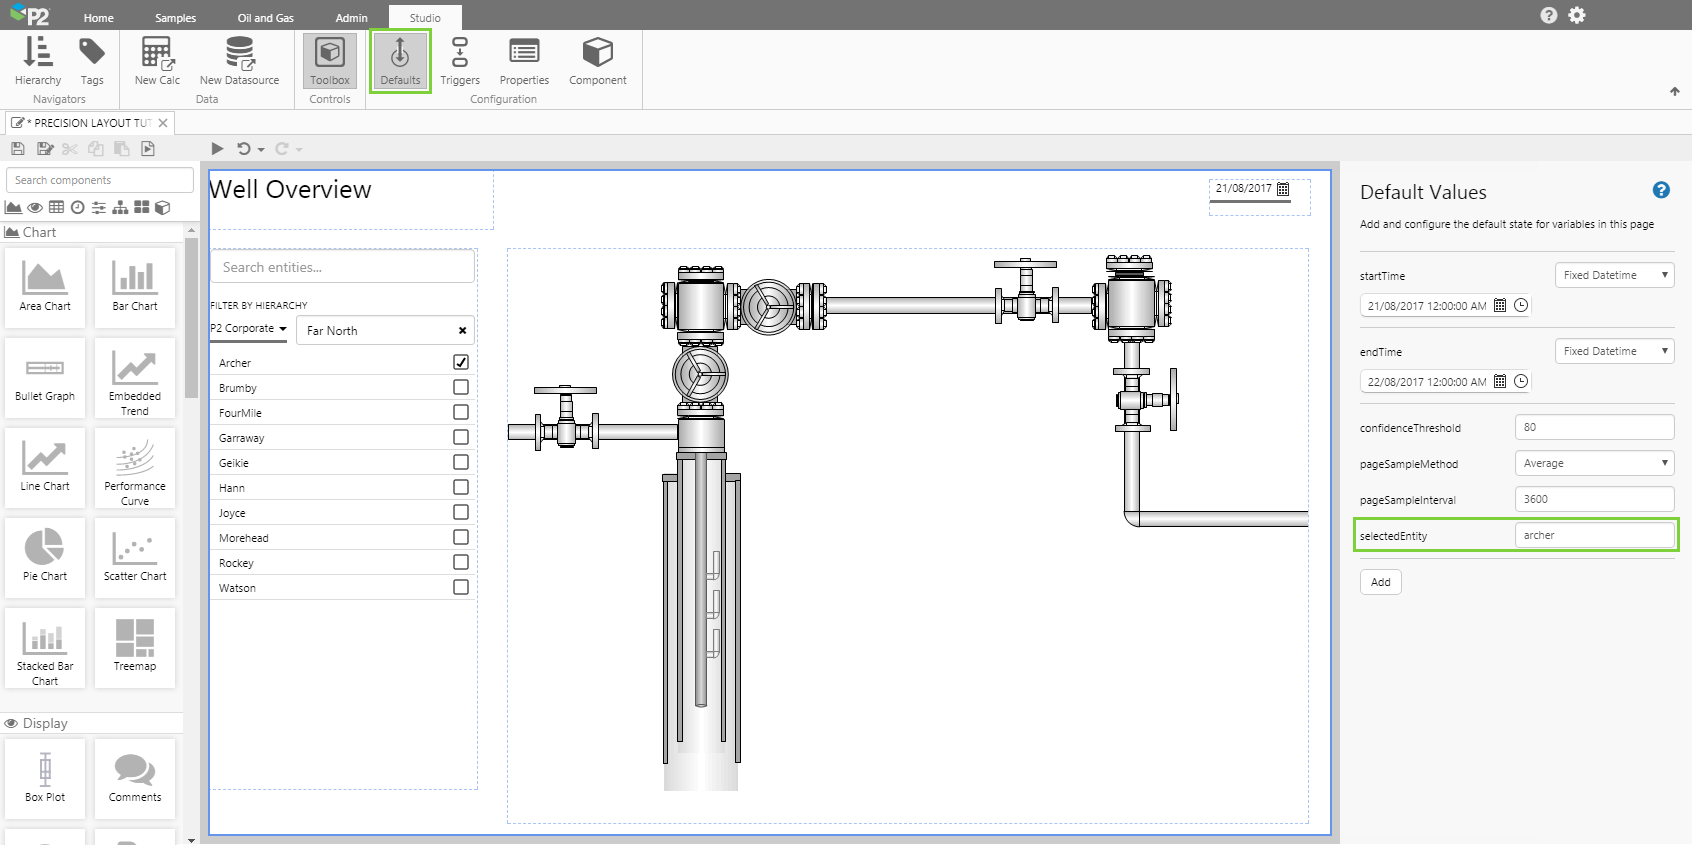Click the Tags navigator icon
The height and width of the screenshot is (845, 1692).
click(92, 60)
